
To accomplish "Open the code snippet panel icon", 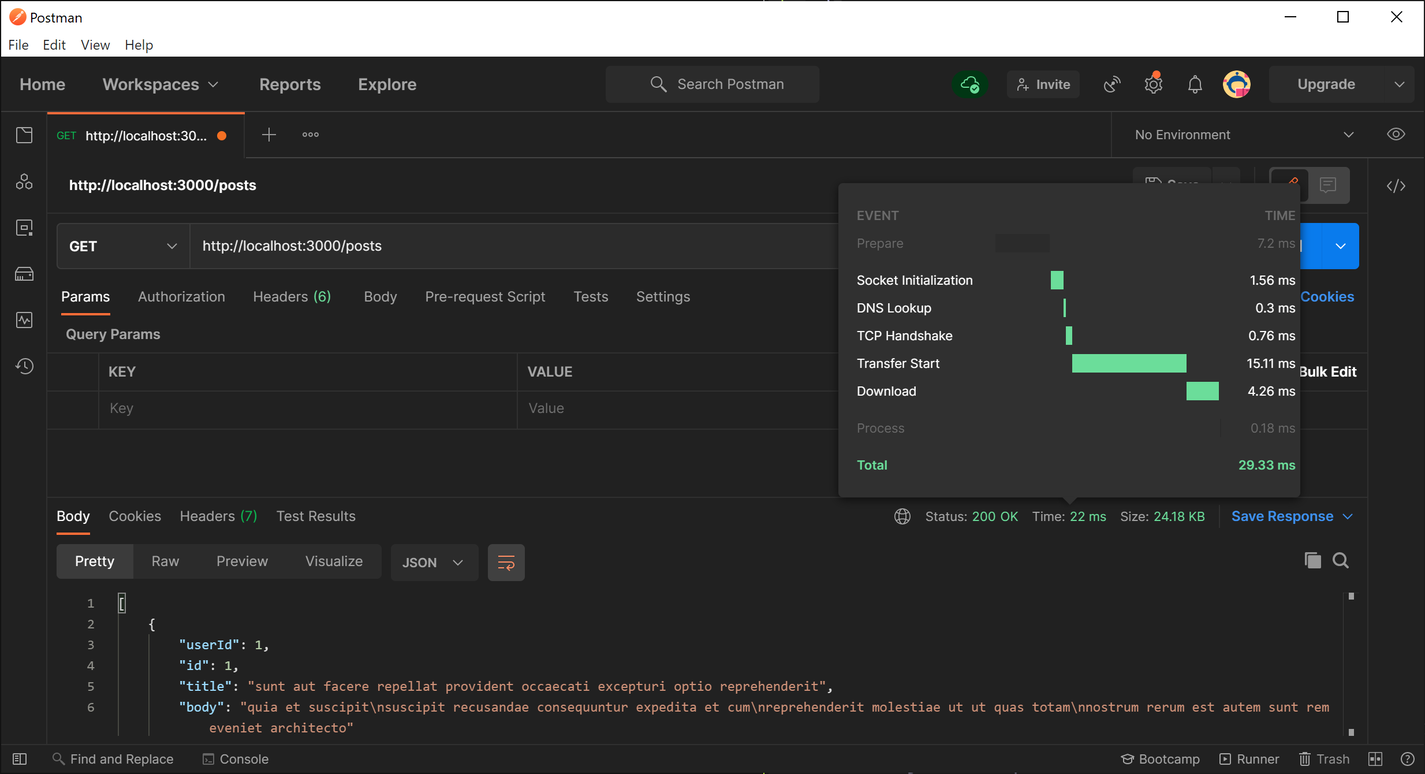I will [x=1396, y=185].
